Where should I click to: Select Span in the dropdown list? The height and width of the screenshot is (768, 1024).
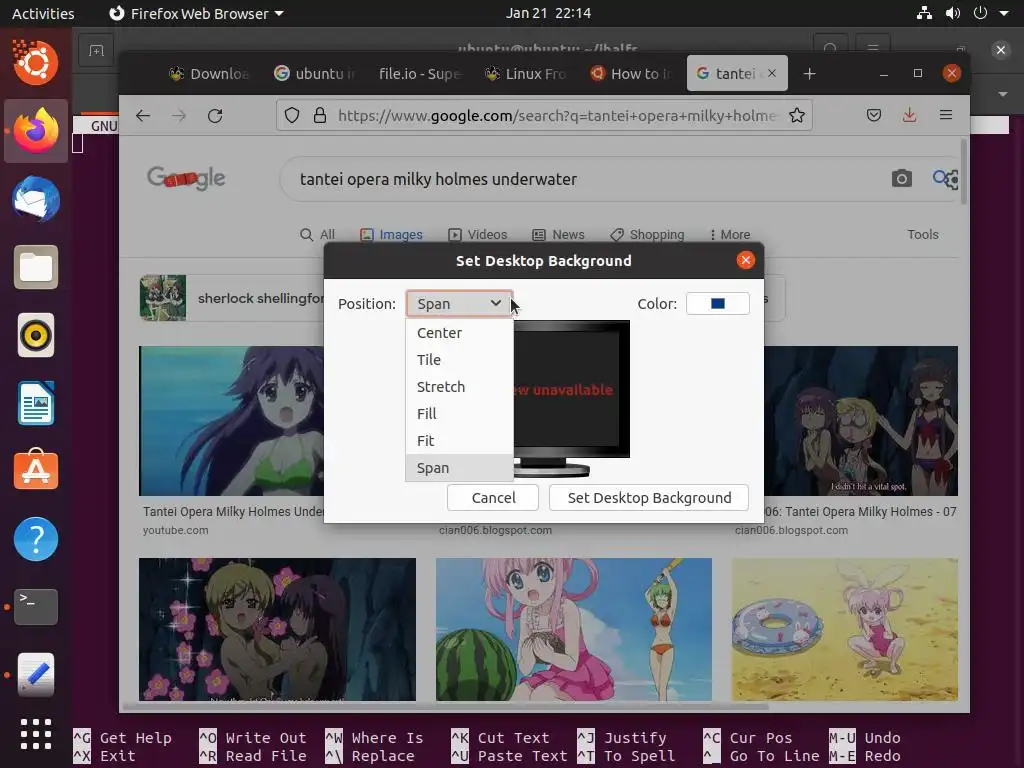pyautogui.click(x=459, y=468)
